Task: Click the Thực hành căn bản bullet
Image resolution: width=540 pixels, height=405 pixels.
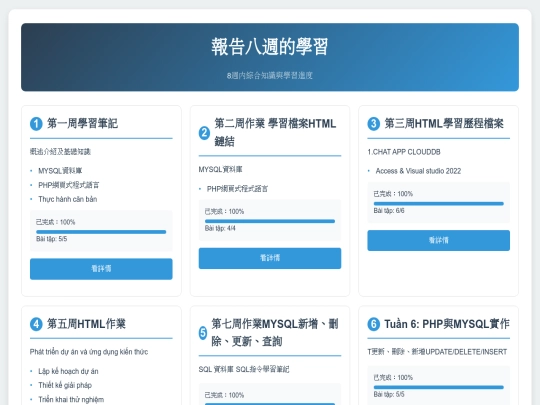Action: point(68,199)
